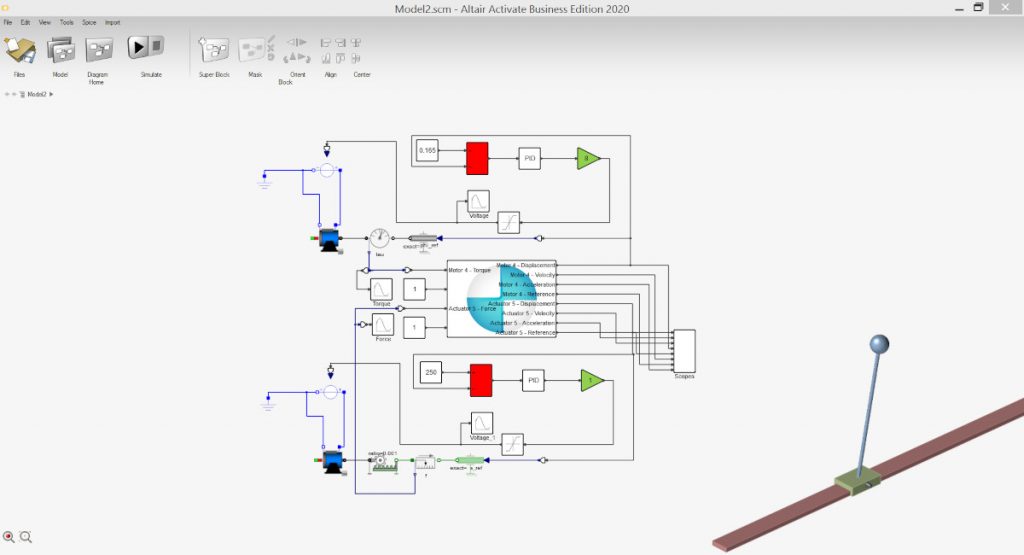Select the green gain block labeled 8
This screenshot has width=1024, height=555.
[x=587, y=158]
